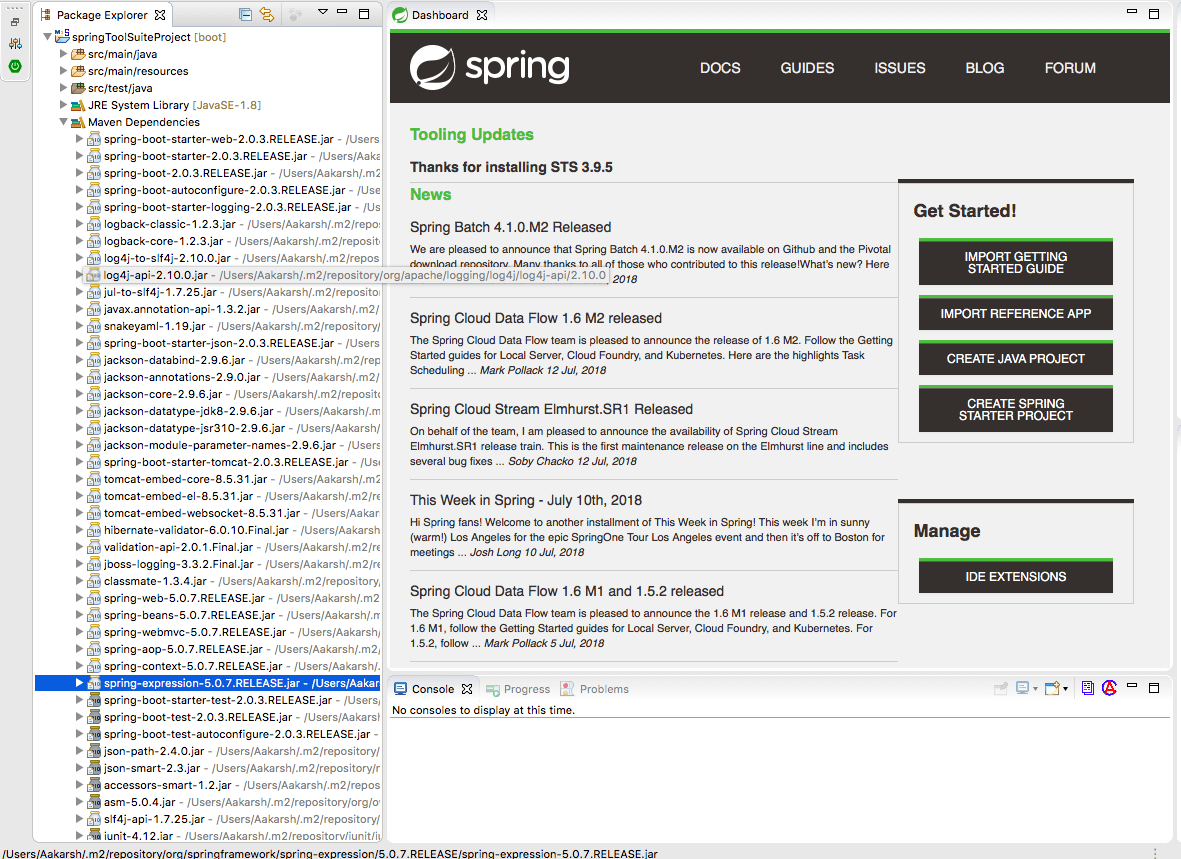Open the green Boot Dashboard power icon
This screenshot has height=859, width=1181.
tap(15, 66)
